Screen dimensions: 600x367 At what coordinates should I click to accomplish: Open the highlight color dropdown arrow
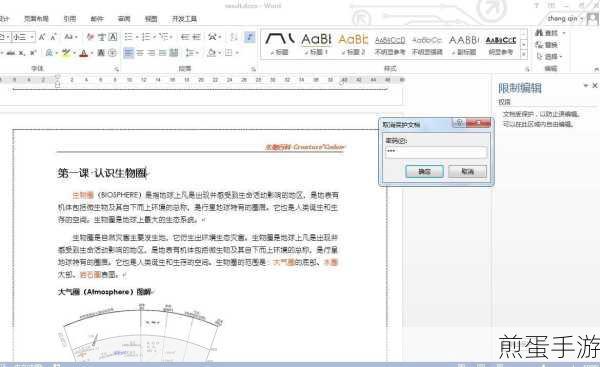pyautogui.click(x=74, y=53)
